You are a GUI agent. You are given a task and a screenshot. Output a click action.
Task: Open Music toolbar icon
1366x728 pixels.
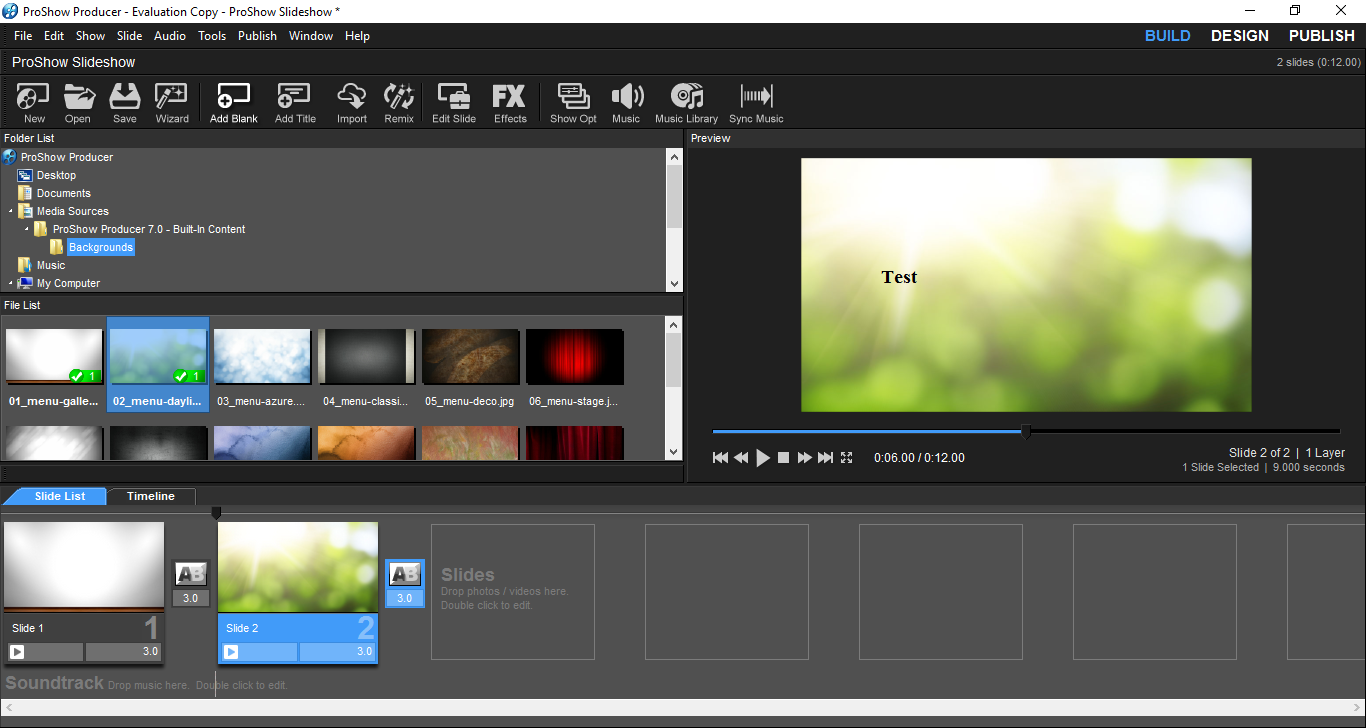[x=626, y=103]
